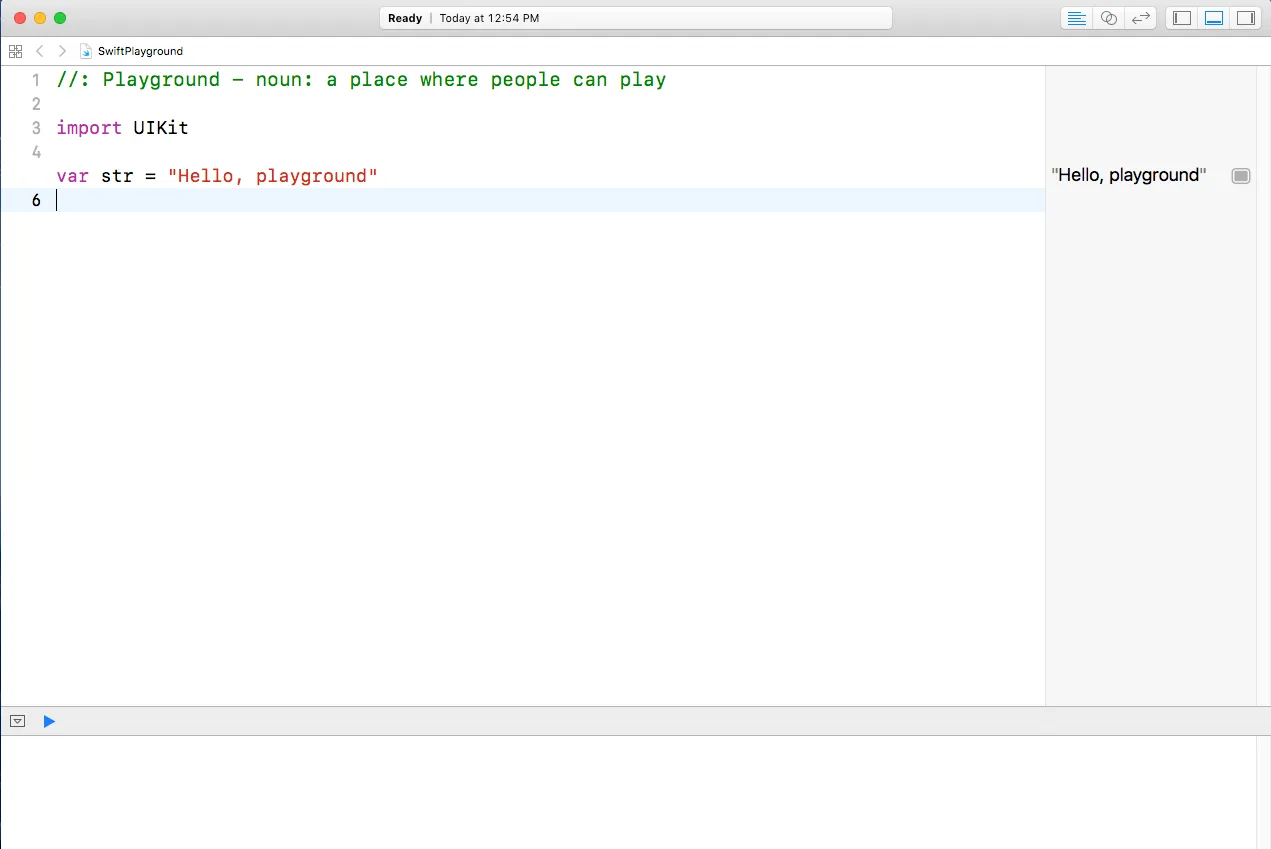The width and height of the screenshot is (1271, 849).
Task: Open the related items grid menu
Action: pos(15,51)
